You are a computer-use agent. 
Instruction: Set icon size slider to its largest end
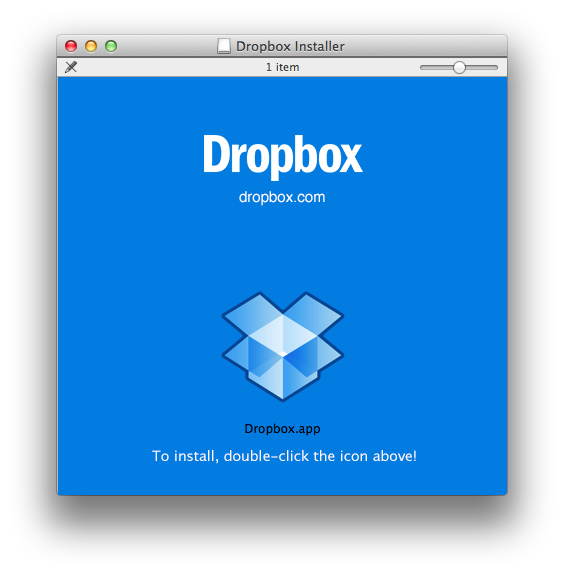point(496,67)
